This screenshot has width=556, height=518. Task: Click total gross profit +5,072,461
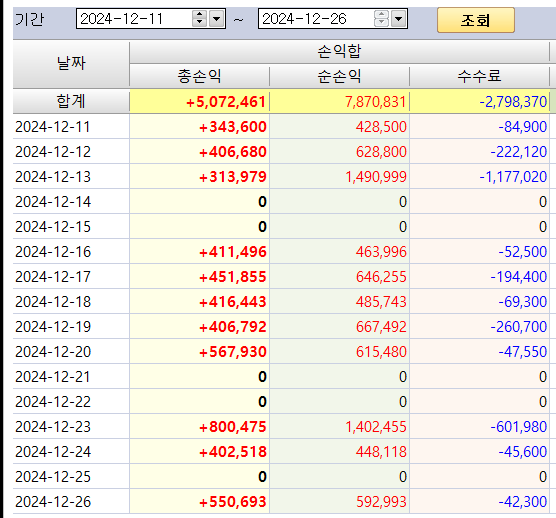click(x=200, y=102)
